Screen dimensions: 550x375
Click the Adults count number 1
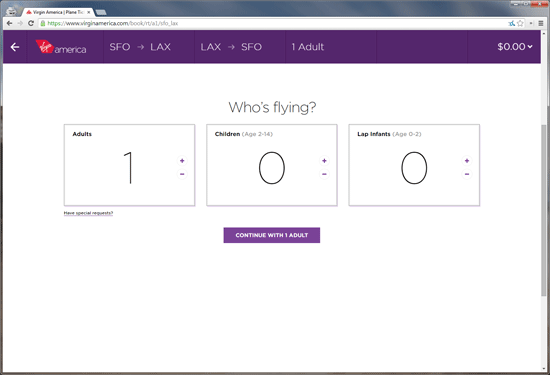click(x=129, y=168)
